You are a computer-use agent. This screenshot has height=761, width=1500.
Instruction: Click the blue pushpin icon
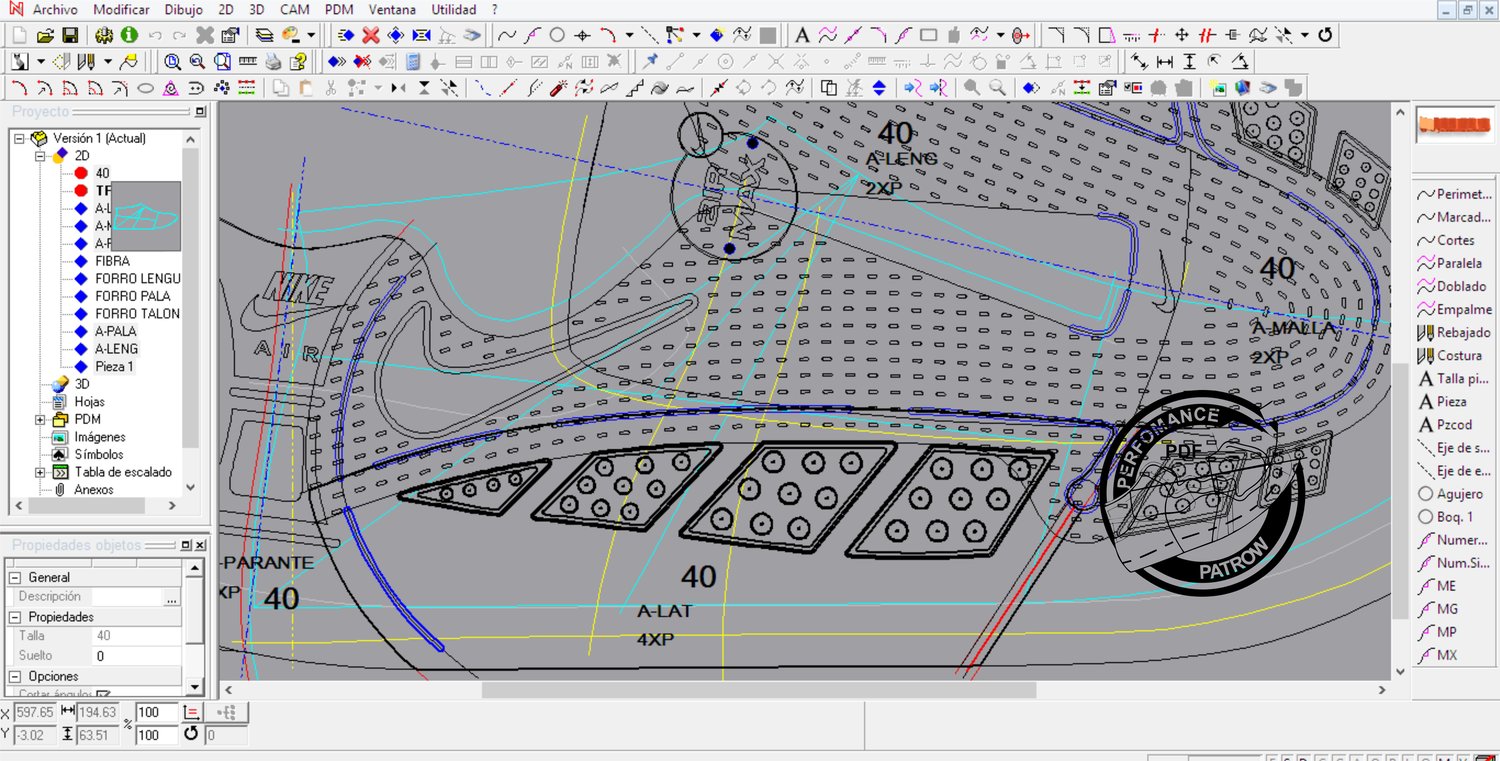651,61
